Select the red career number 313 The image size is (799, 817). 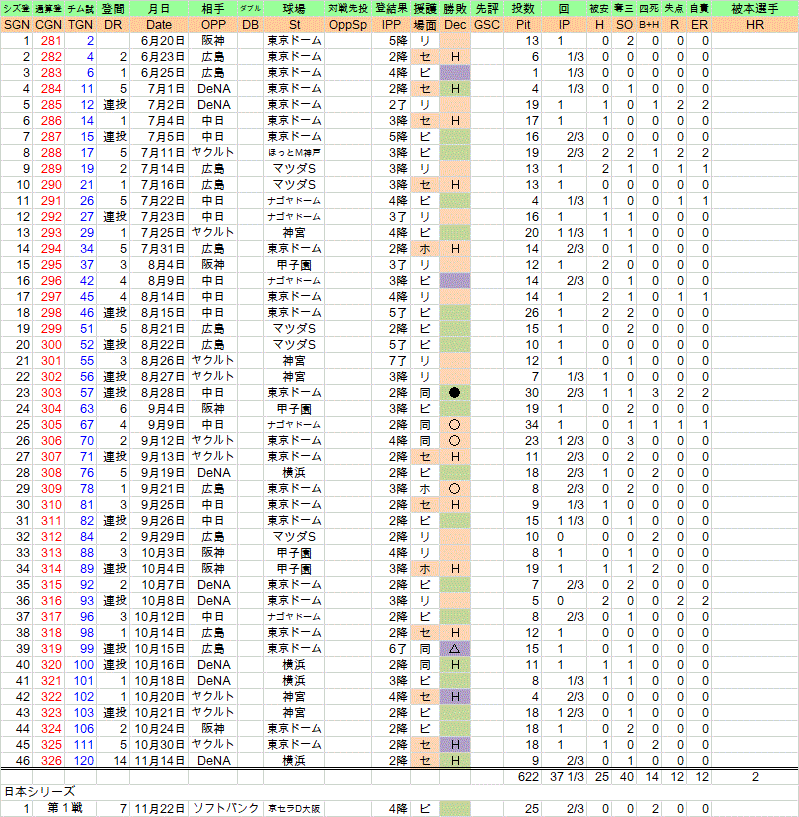pyautogui.click(x=51, y=553)
